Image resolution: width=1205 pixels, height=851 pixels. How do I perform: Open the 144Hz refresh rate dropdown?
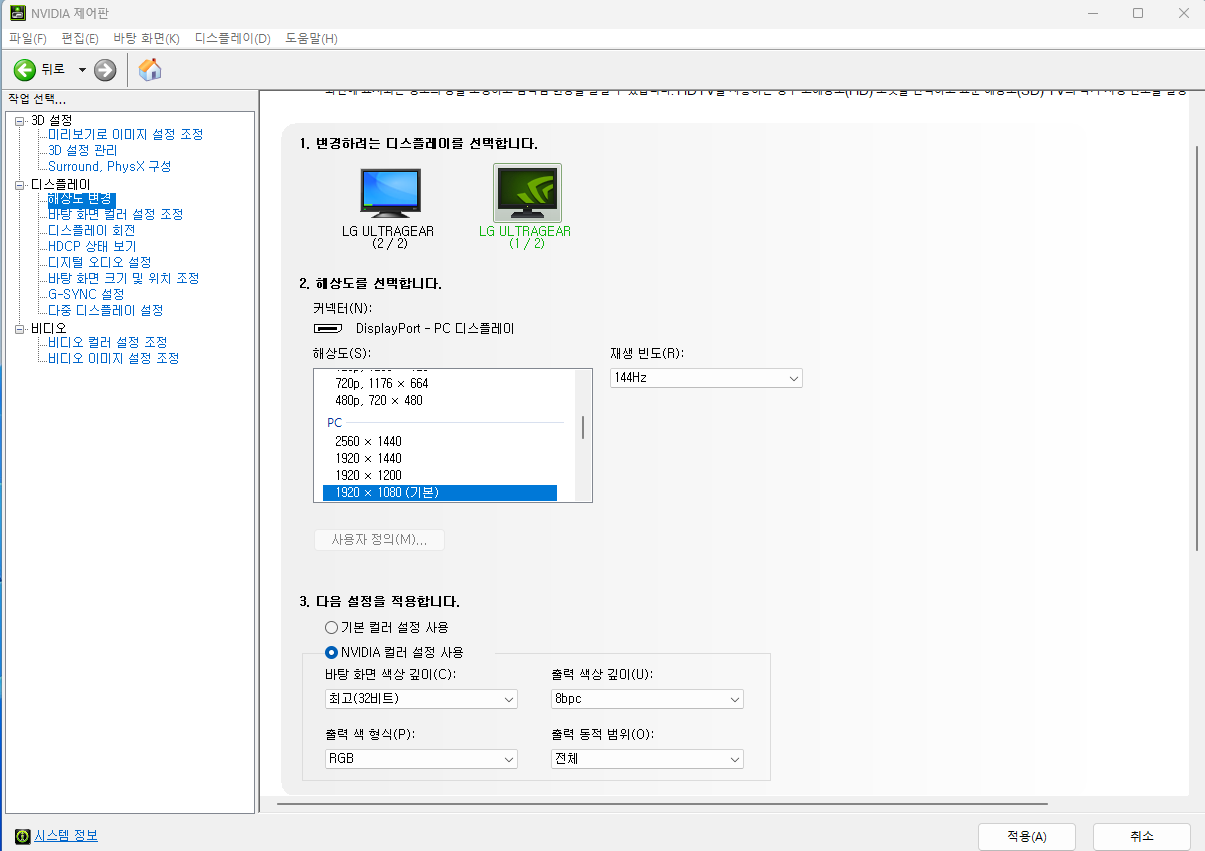click(x=706, y=378)
